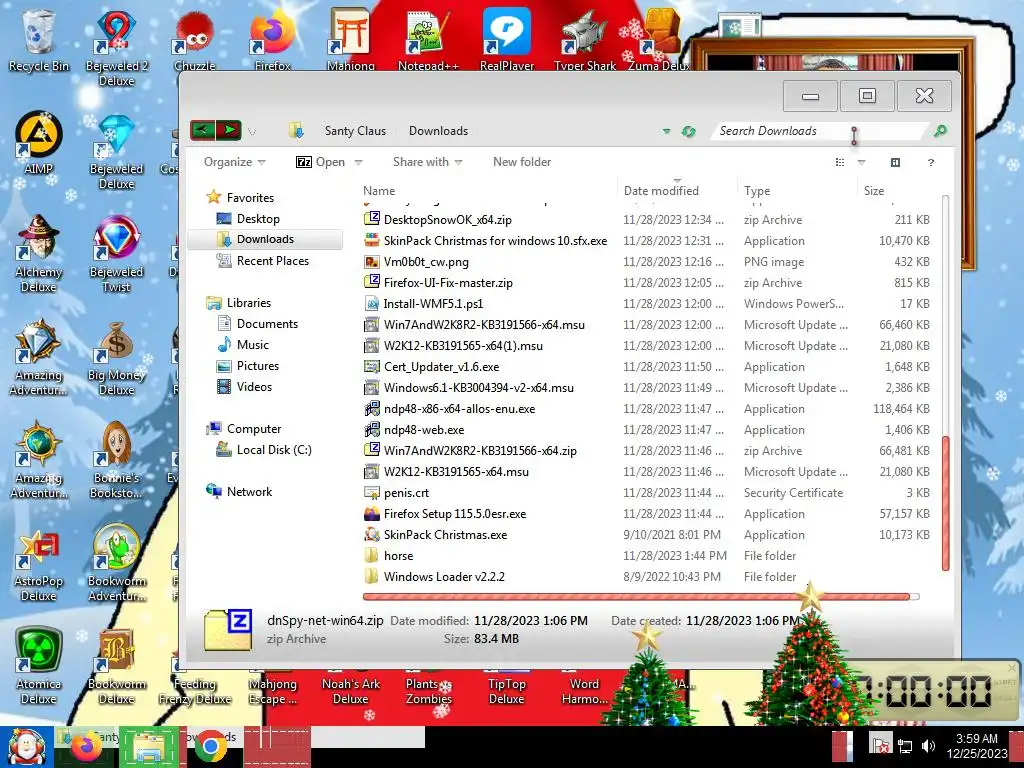Viewport: 1024px width, 768px height.
Task: Open Recycle Bin on the desktop
Action: [39, 40]
